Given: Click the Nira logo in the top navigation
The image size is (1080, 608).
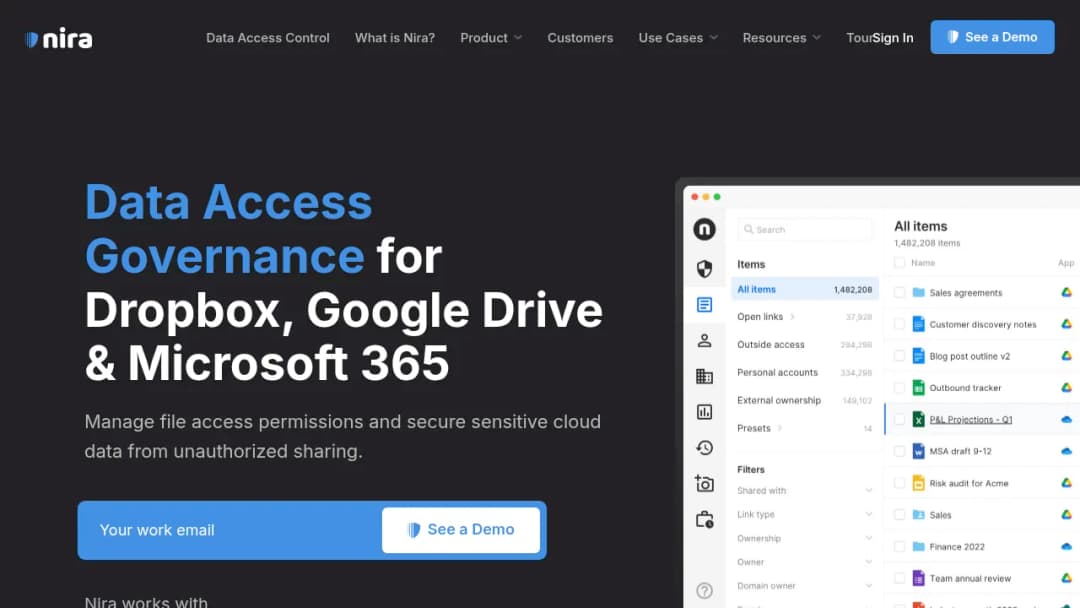Looking at the screenshot, I should click(59, 39).
